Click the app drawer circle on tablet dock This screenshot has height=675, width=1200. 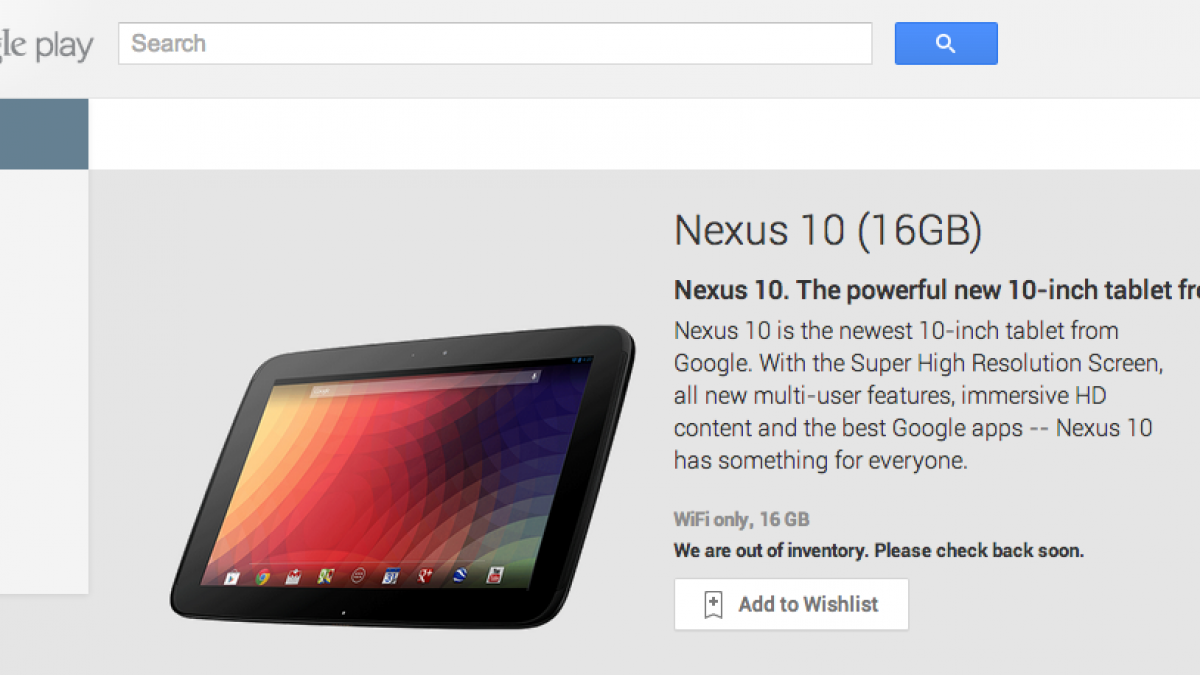coord(358,575)
